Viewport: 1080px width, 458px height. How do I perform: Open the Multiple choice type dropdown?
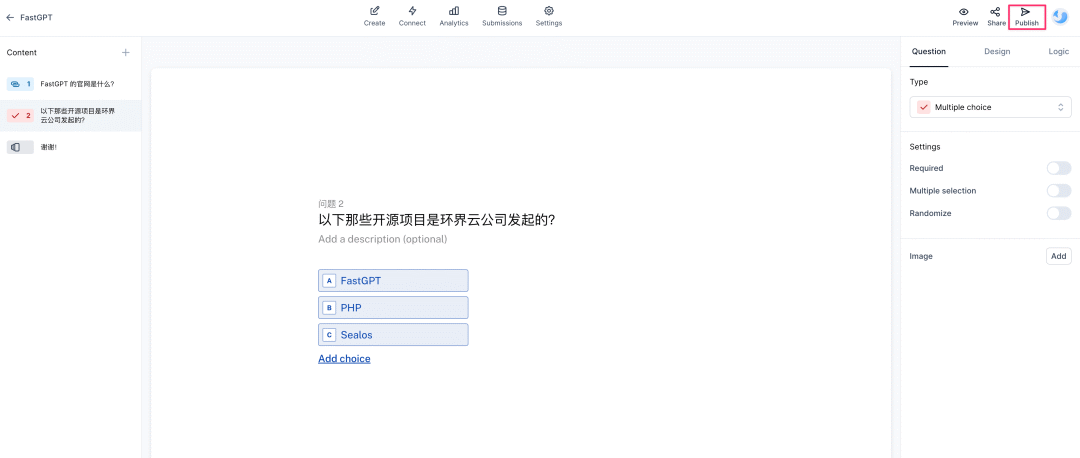coord(990,107)
